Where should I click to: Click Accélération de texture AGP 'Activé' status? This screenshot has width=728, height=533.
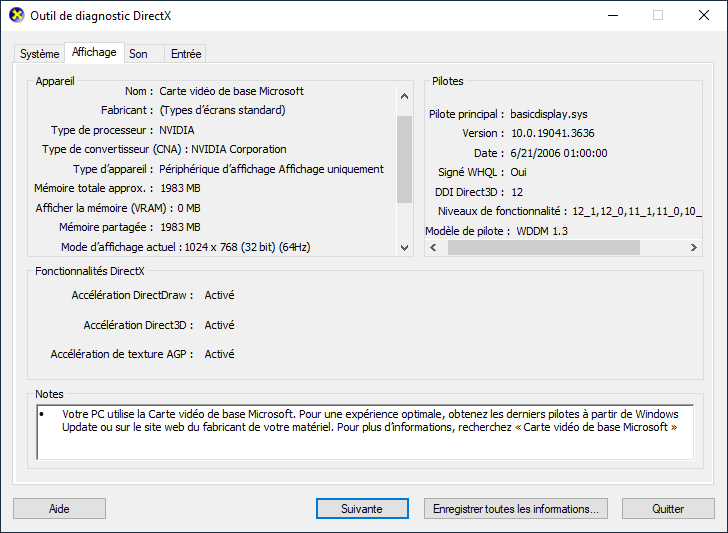point(220,354)
